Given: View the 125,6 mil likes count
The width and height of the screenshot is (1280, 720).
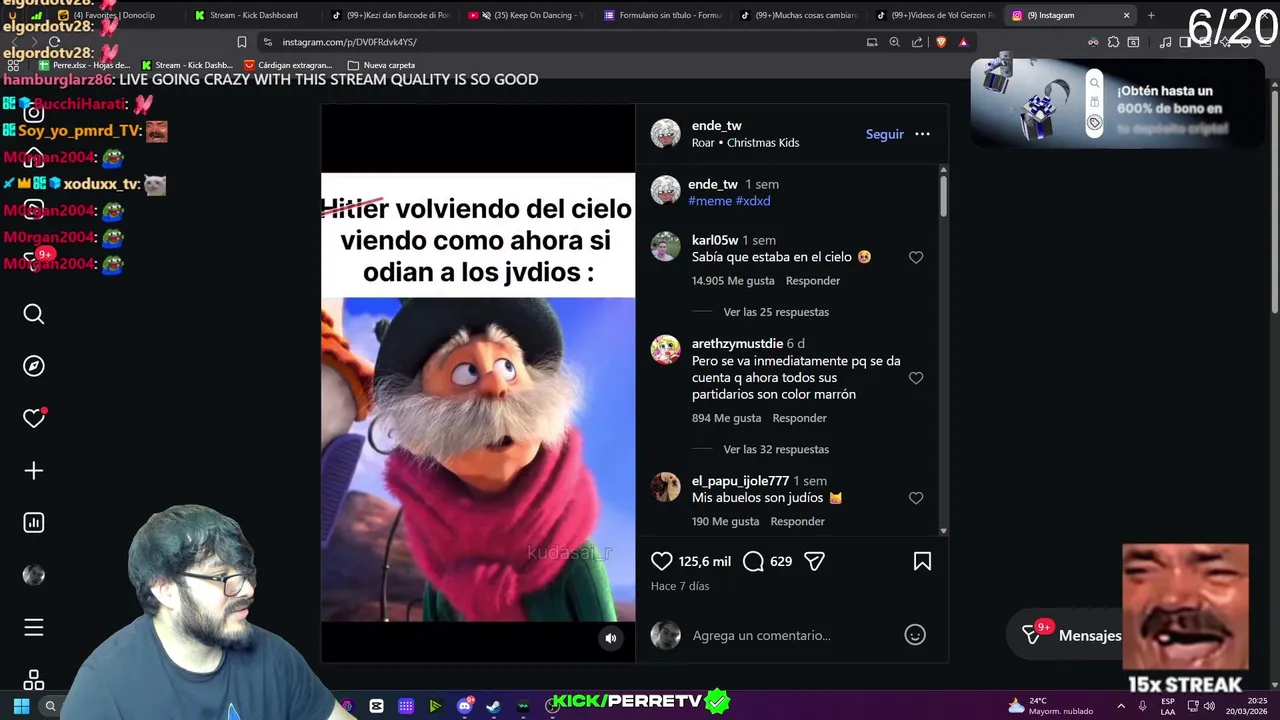Looking at the screenshot, I should 705,561.
